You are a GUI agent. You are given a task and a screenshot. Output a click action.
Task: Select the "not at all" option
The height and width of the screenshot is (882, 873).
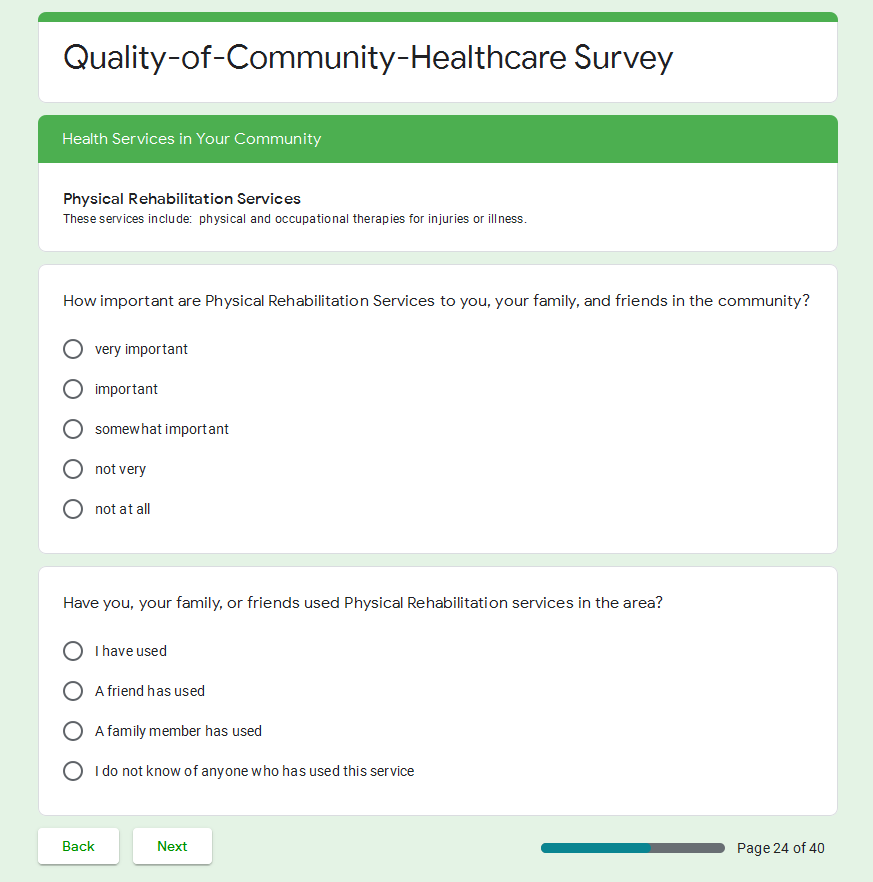click(73, 509)
